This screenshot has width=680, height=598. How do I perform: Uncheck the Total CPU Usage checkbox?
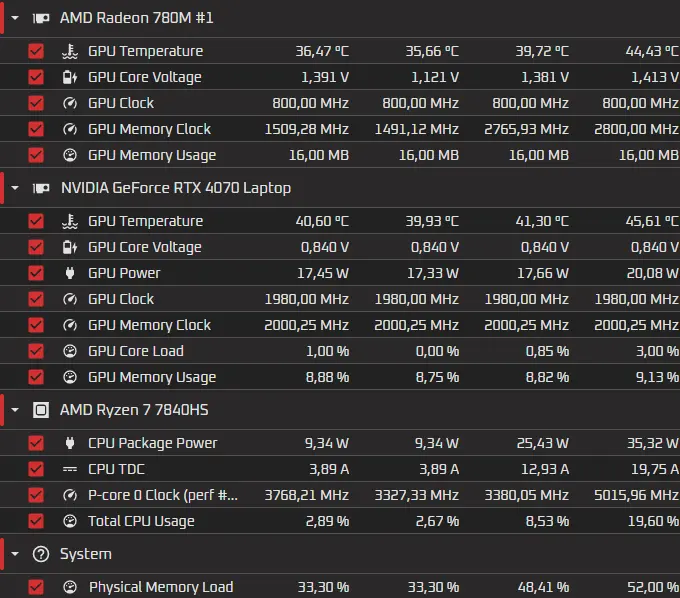[36, 521]
